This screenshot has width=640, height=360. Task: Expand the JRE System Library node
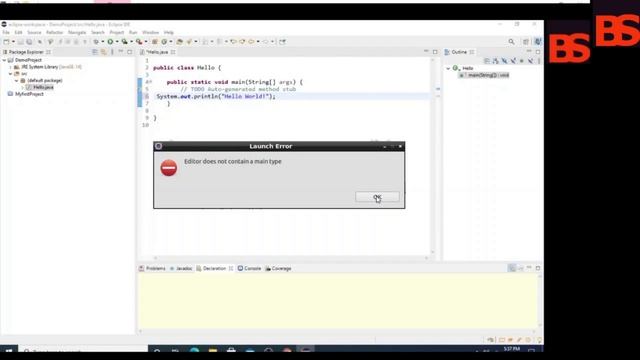[x=11, y=67]
